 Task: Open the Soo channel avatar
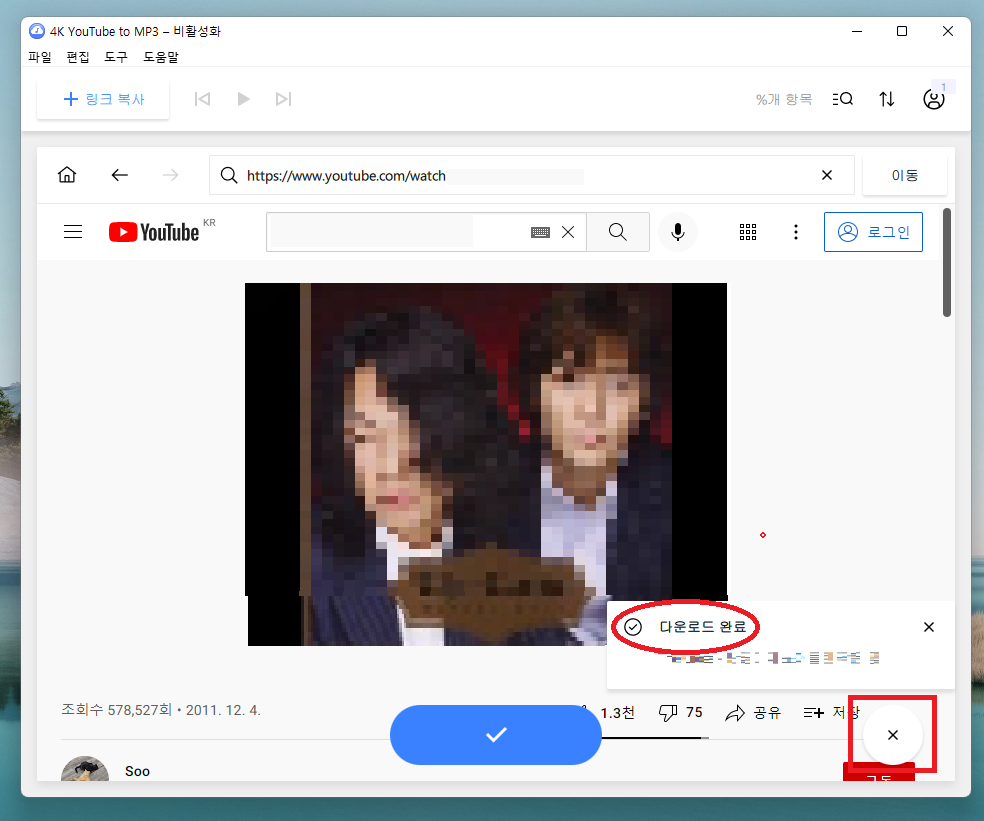click(x=85, y=769)
